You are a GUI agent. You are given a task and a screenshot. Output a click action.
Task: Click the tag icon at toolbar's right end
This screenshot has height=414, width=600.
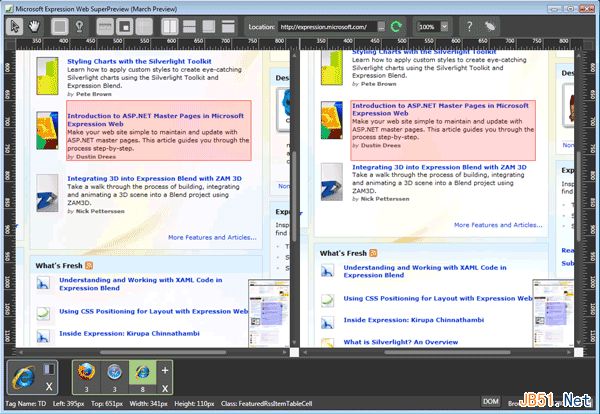click(x=491, y=25)
